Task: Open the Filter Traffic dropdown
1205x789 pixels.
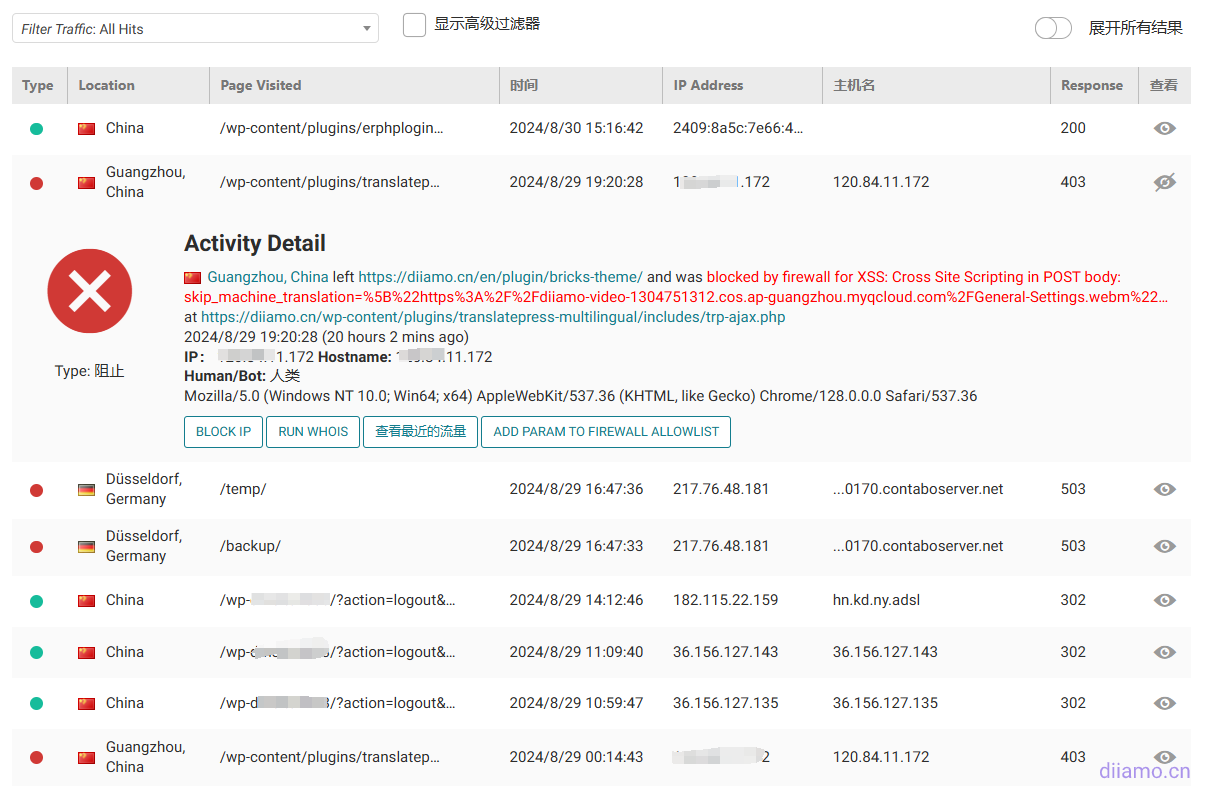Action: (x=195, y=29)
